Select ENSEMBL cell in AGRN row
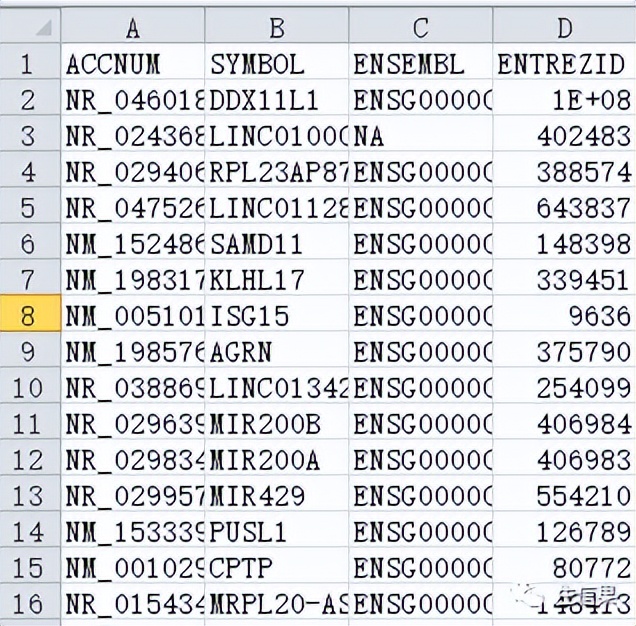This screenshot has height=626, width=636. pyautogui.click(x=421, y=349)
